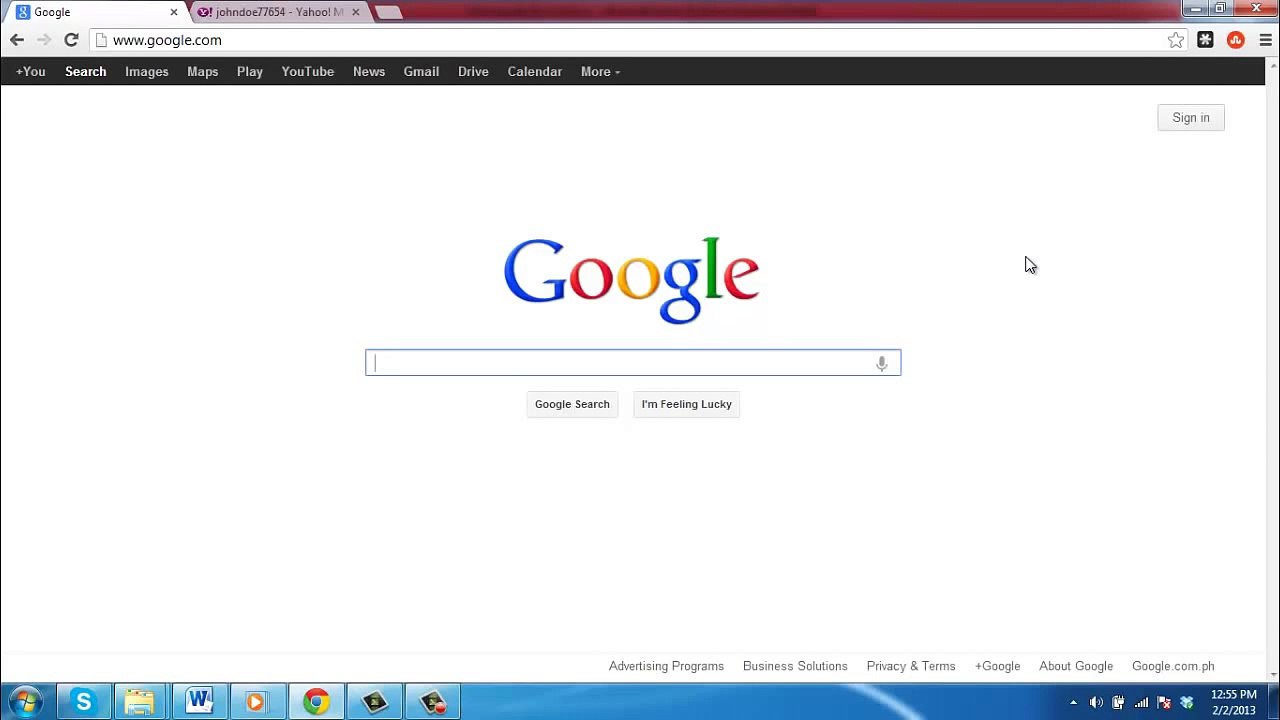
Task: Close the Yahoo! Mail tab
Action: (355, 12)
